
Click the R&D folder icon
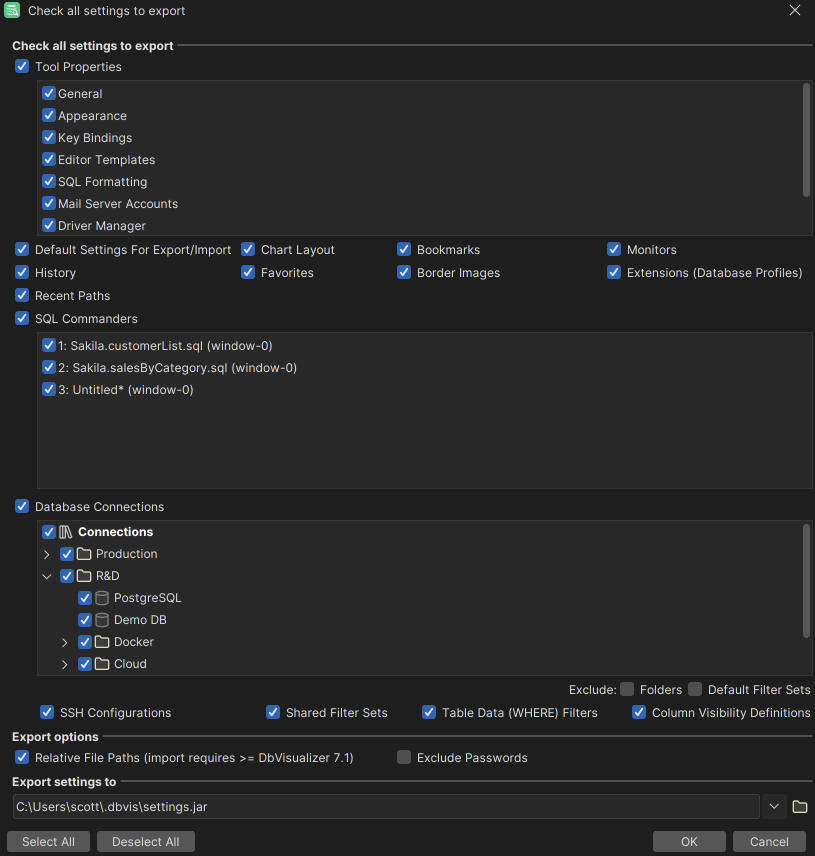tap(84, 576)
